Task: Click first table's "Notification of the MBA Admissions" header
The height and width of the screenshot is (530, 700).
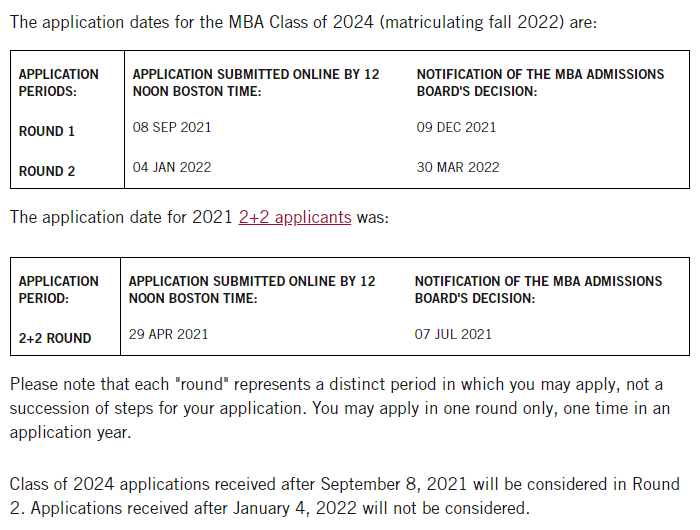Action: [x=540, y=82]
